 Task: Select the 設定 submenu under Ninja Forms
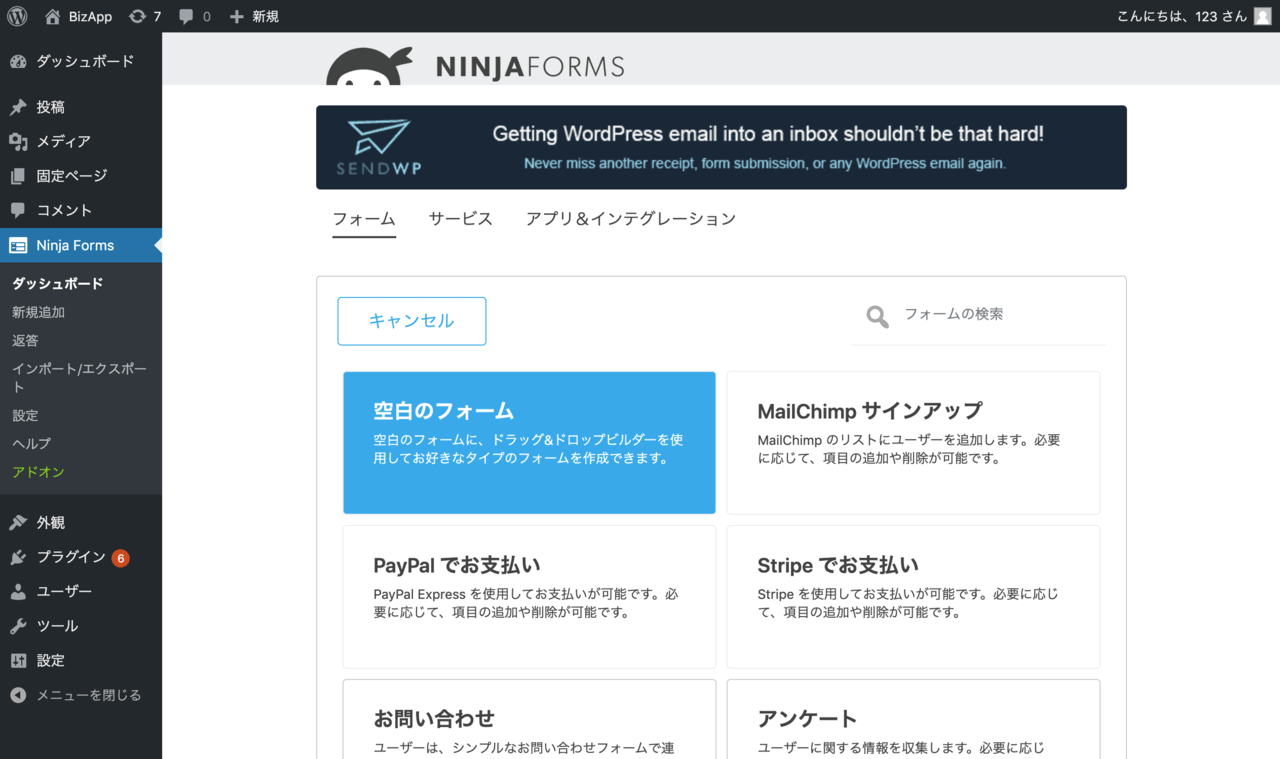coord(25,415)
